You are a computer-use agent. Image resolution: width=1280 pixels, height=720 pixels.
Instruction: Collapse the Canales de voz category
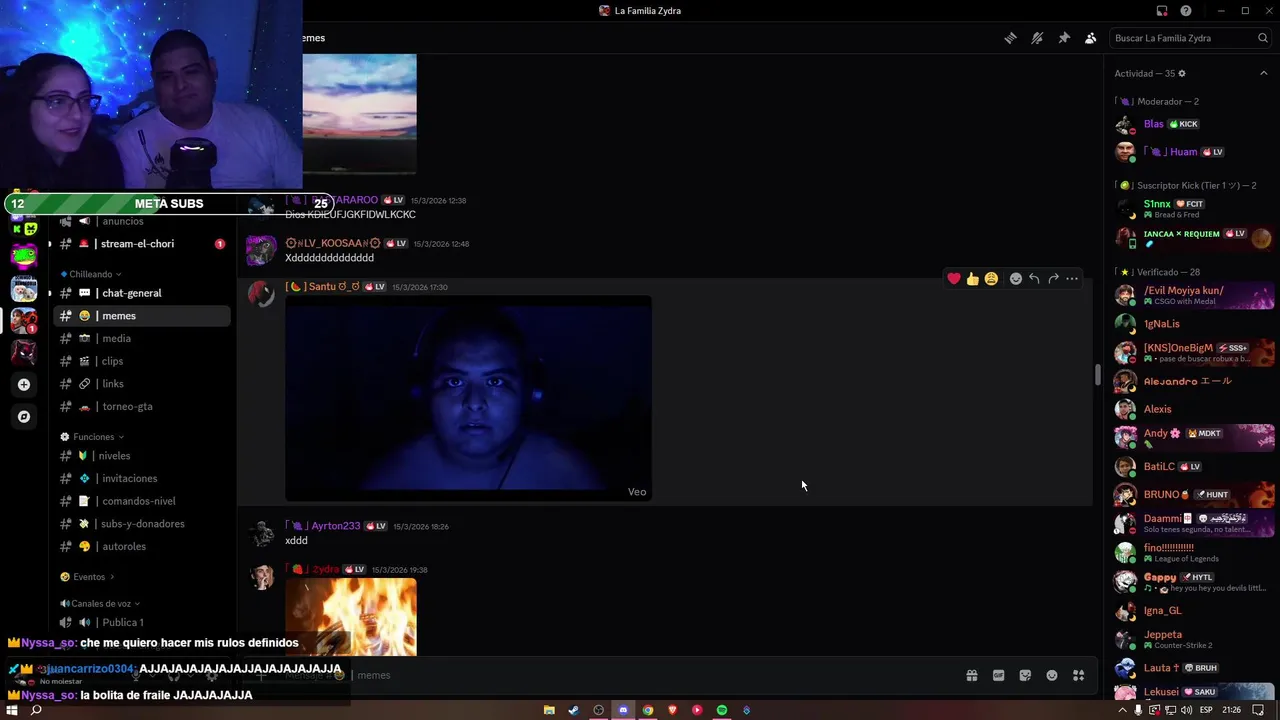pos(100,604)
